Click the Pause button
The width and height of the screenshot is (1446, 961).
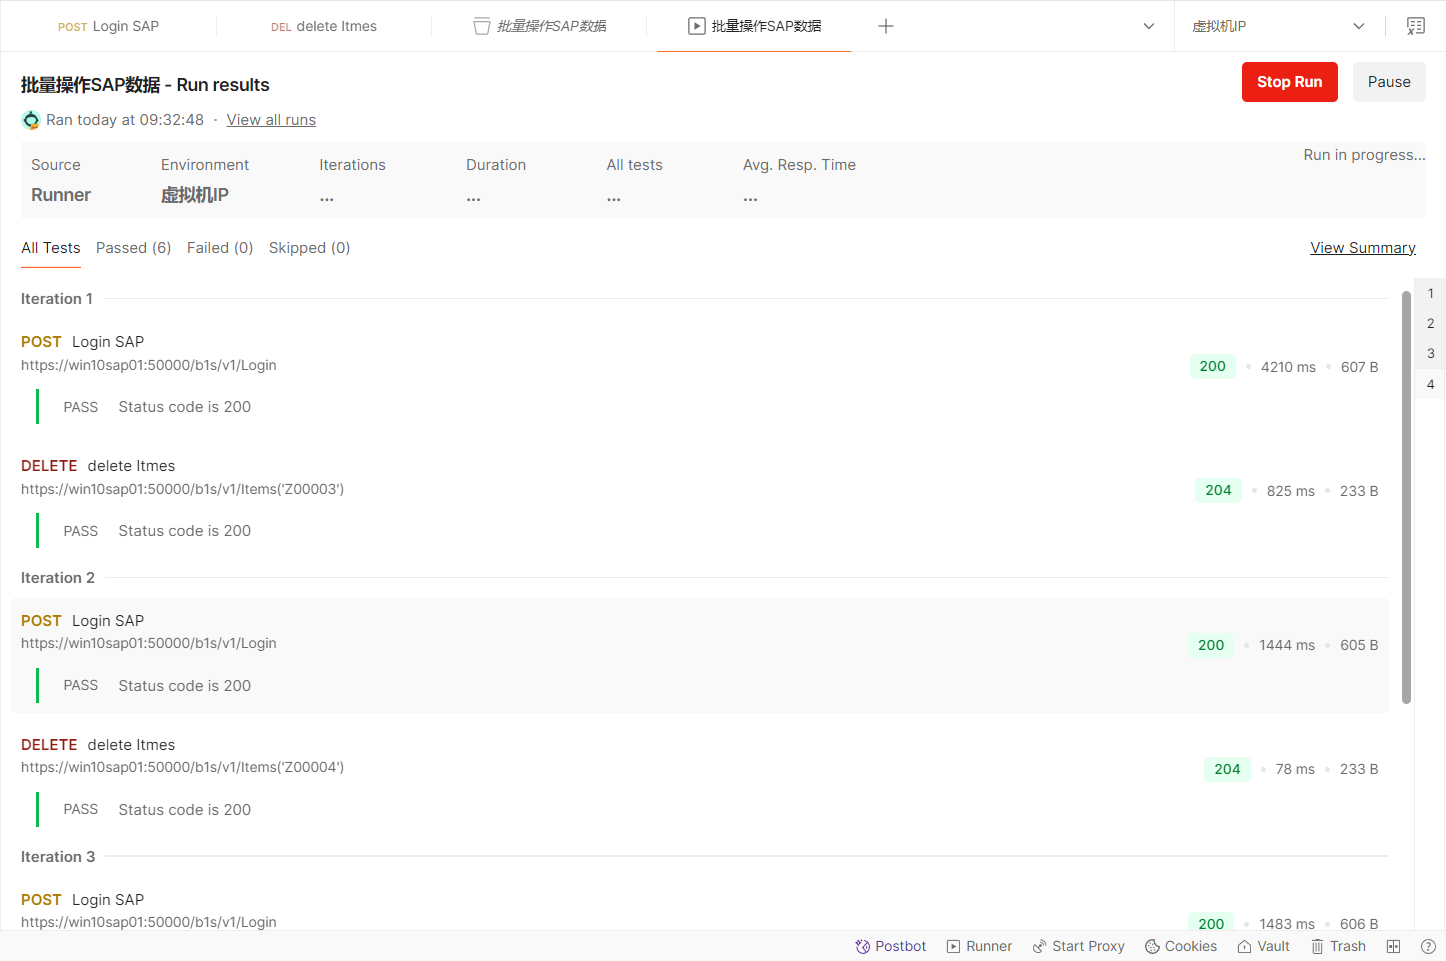tap(1389, 82)
